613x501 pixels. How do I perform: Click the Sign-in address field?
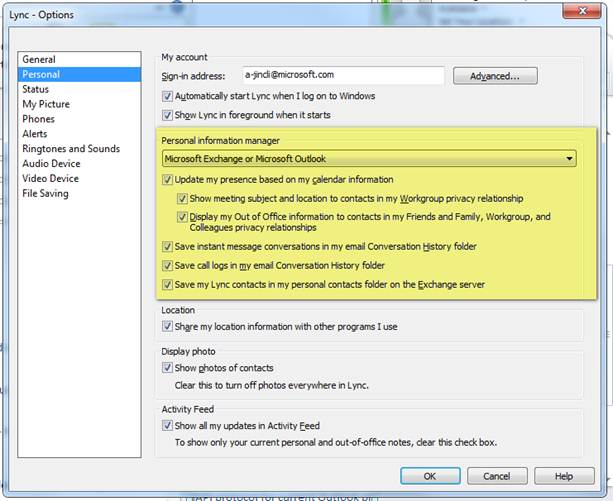point(343,75)
